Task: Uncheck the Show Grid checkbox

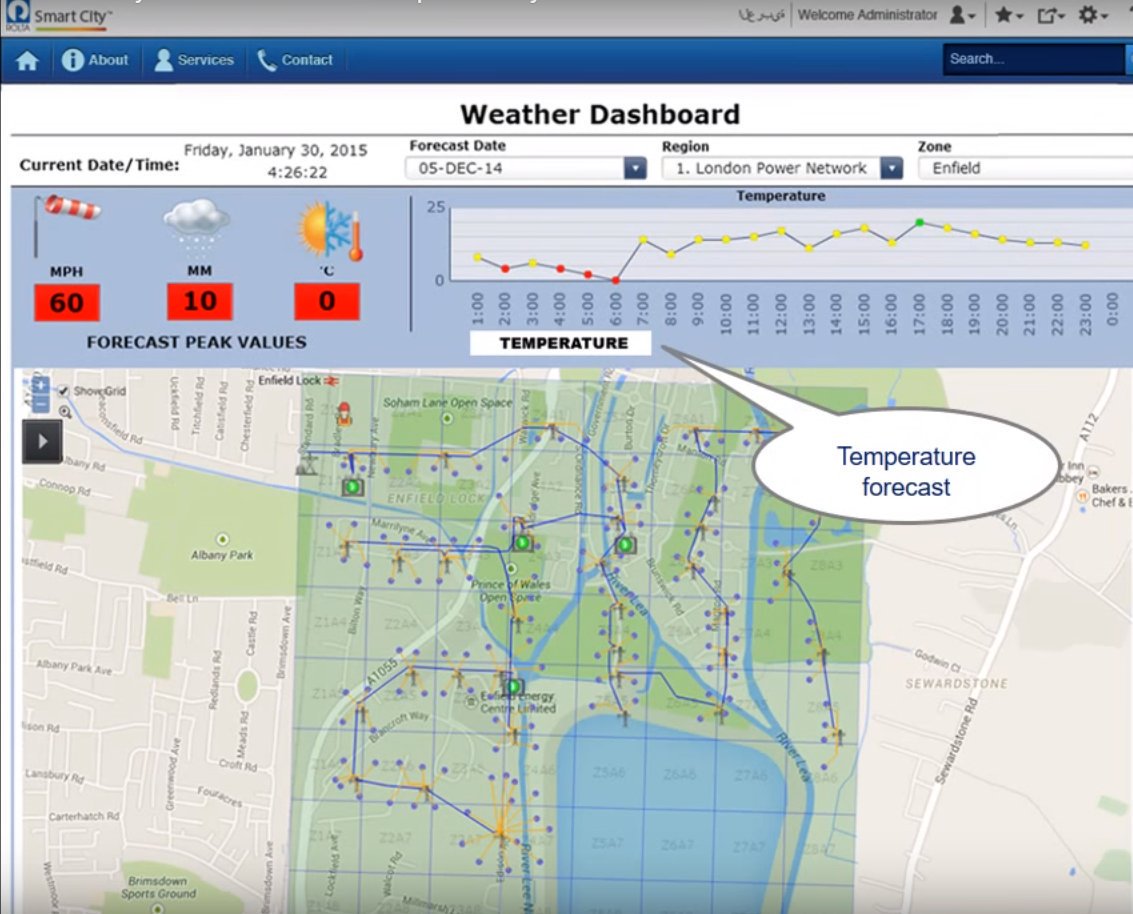Action: pyautogui.click(x=63, y=391)
